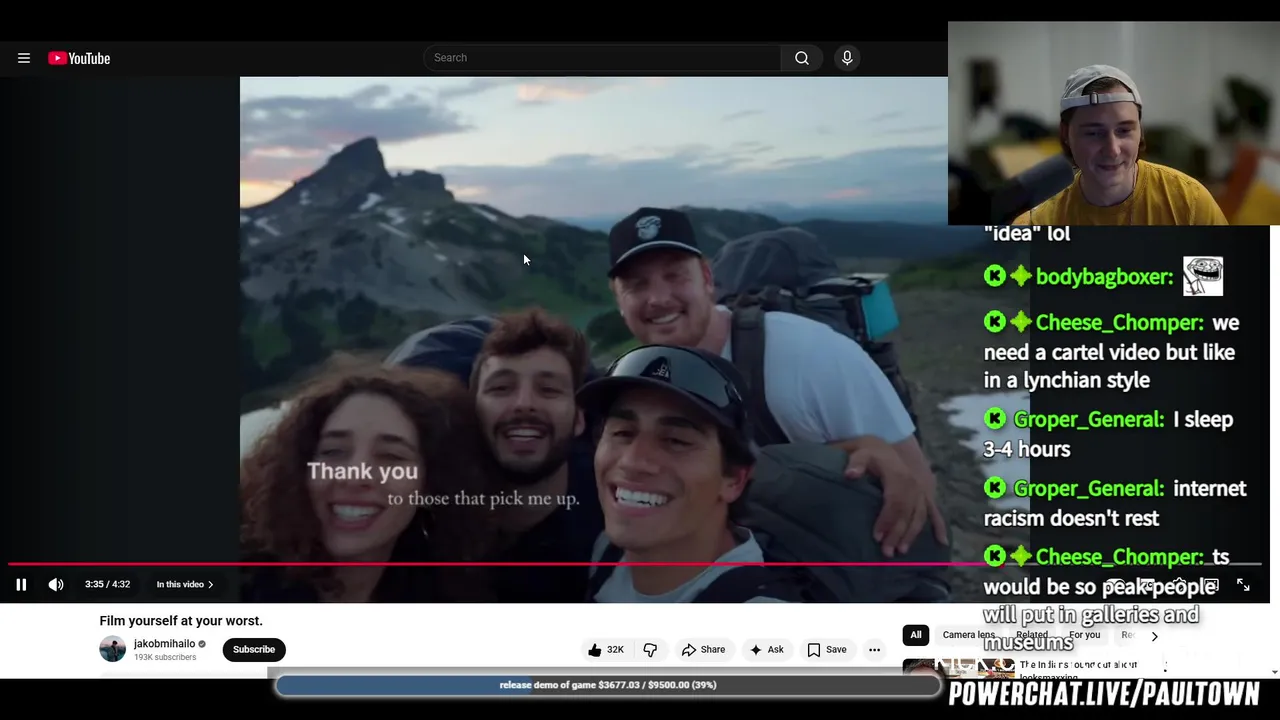1280x720 pixels.
Task: Open jakobmihailo channel avatar
Action: point(113,649)
